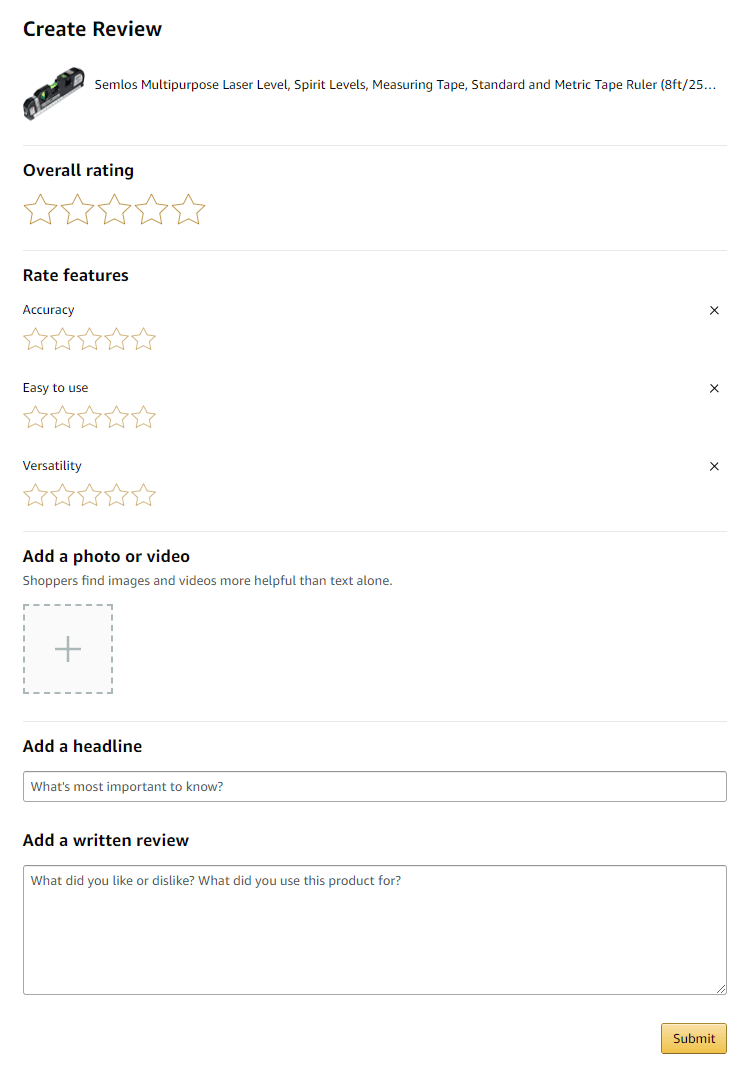Set Easy to use to five stars
Image resolution: width=746 pixels, height=1074 pixels.
144,417
